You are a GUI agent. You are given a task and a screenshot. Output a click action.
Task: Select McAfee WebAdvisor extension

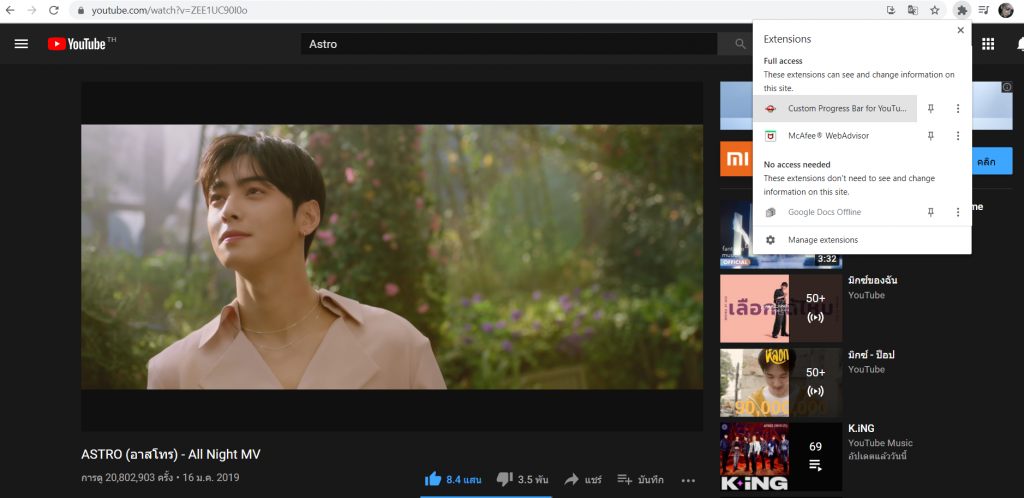coord(835,136)
